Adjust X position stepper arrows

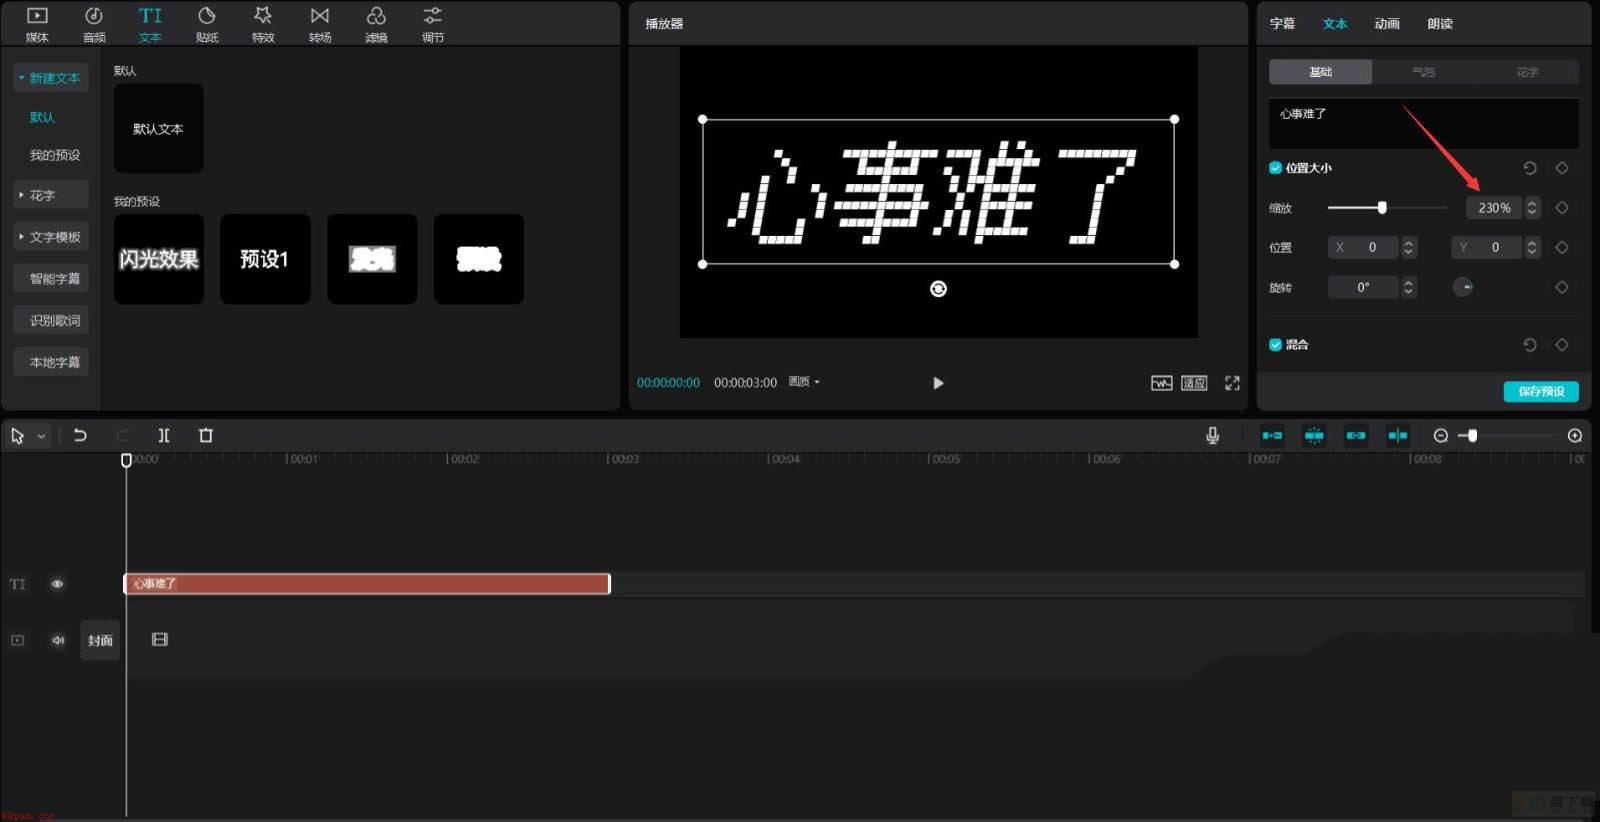[x=1408, y=247]
